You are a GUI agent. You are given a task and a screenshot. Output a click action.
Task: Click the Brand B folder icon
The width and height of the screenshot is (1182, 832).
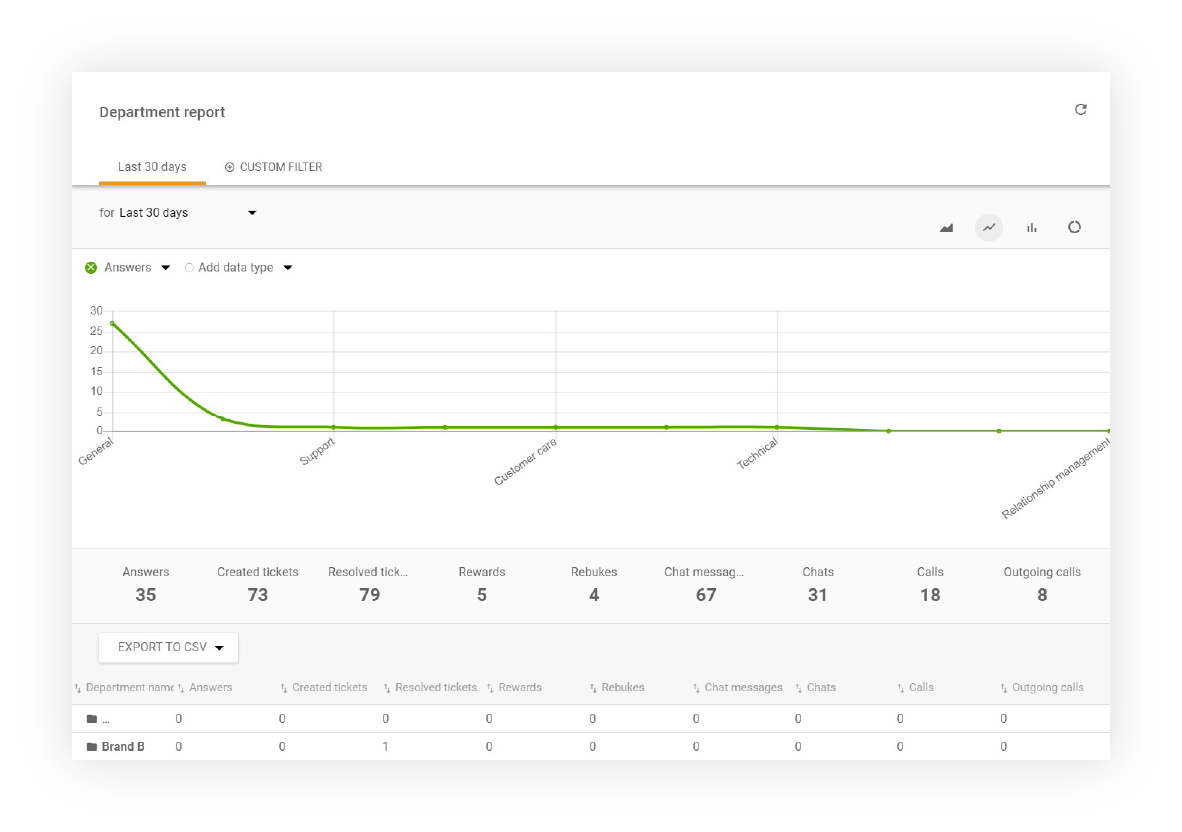pos(92,746)
